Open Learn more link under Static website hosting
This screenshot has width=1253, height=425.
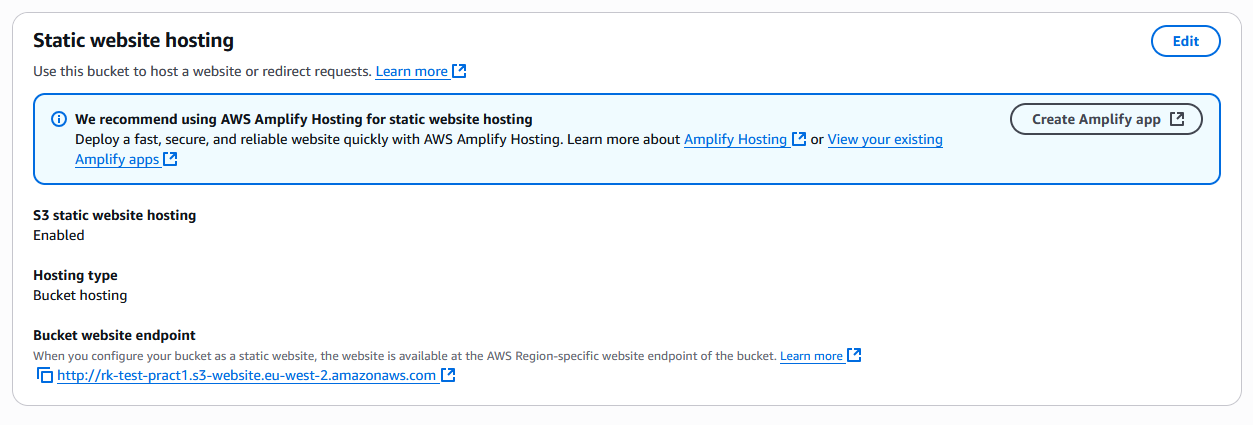click(x=411, y=72)
